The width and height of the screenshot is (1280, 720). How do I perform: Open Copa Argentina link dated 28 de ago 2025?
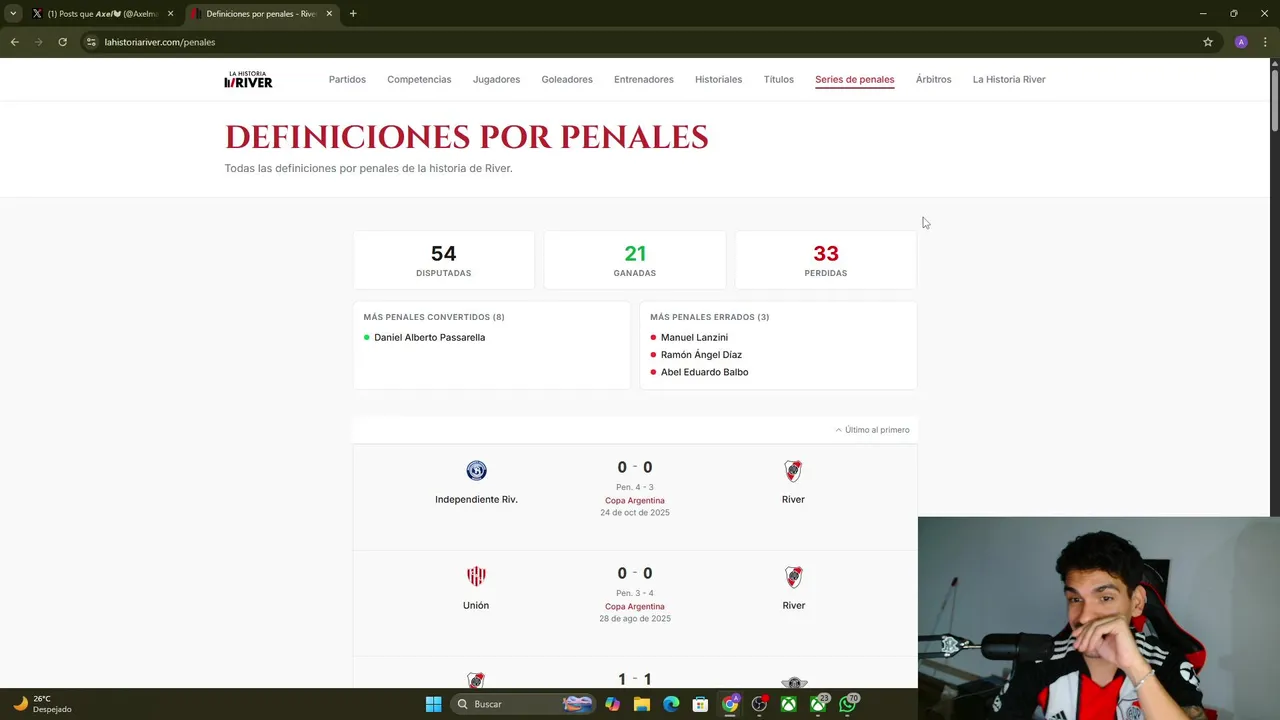pos(634,606)
